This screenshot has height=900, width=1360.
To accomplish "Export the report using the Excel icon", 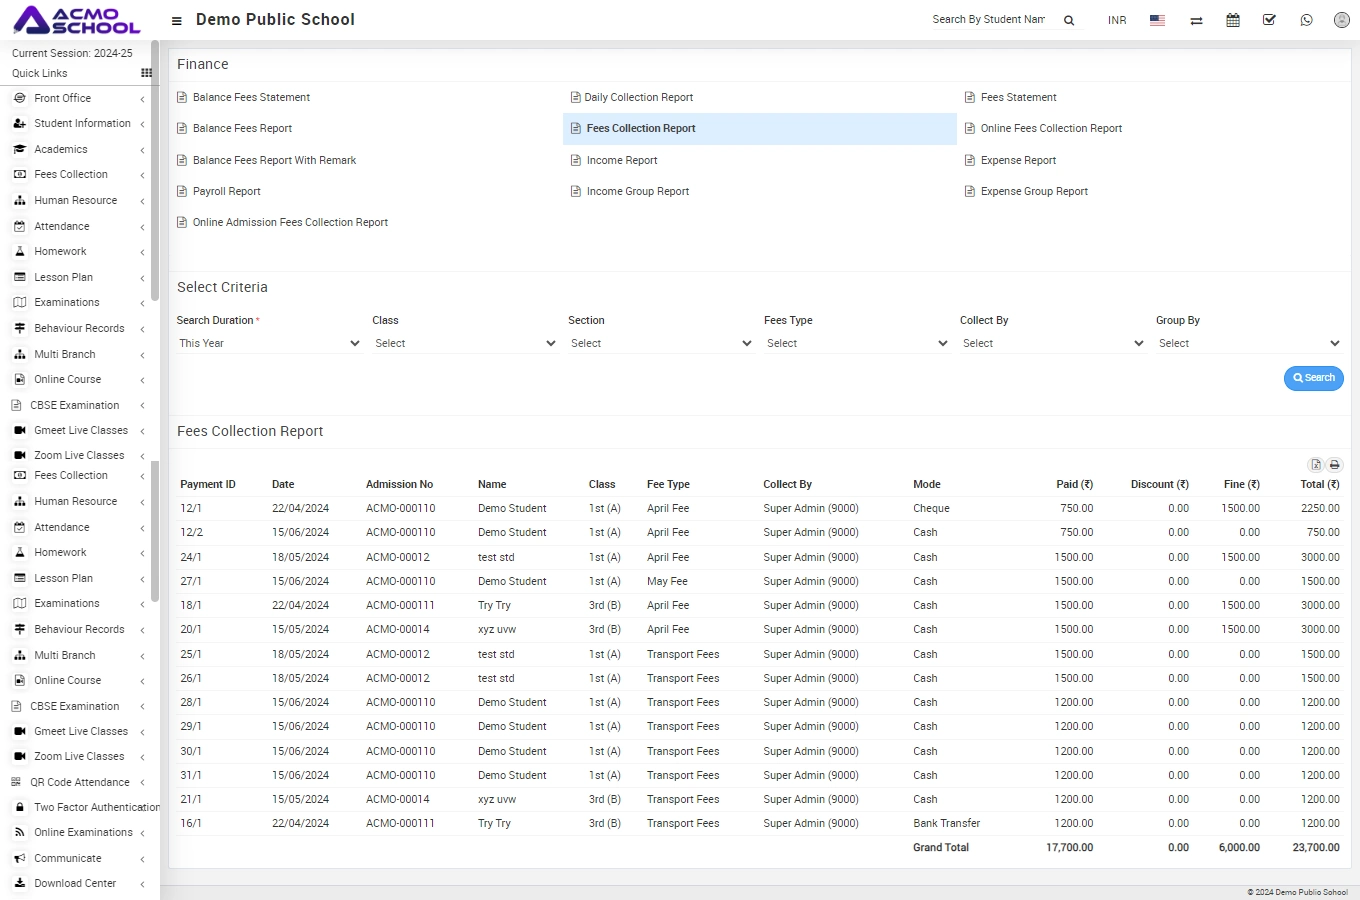I will point(1316,465).
